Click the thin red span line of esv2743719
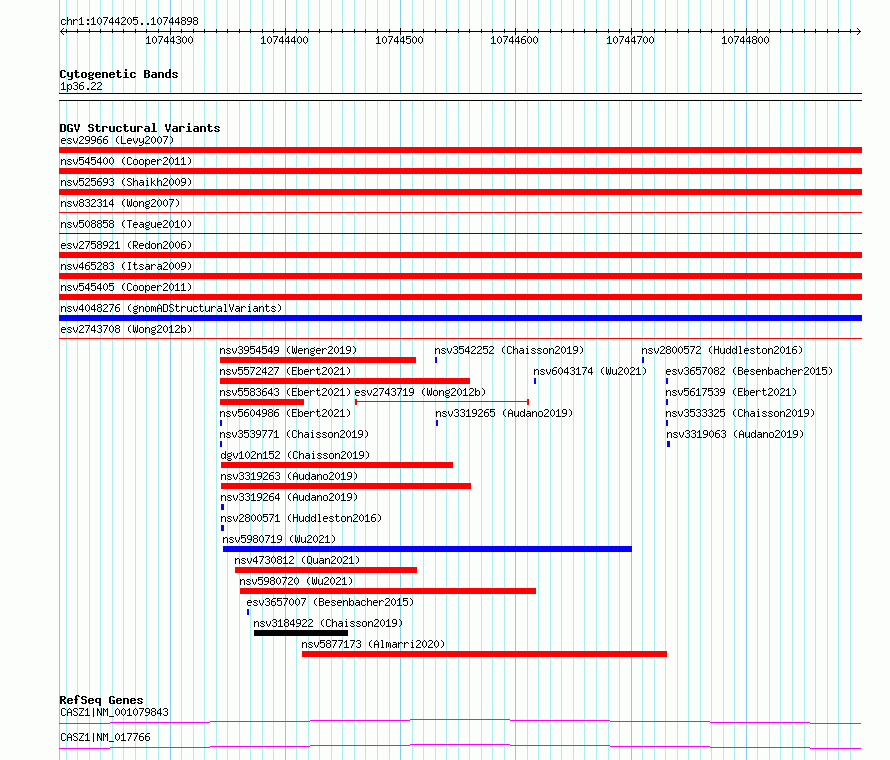Viewport: 890px width, 760px height. pyautogui.click(x=442, y=402)
